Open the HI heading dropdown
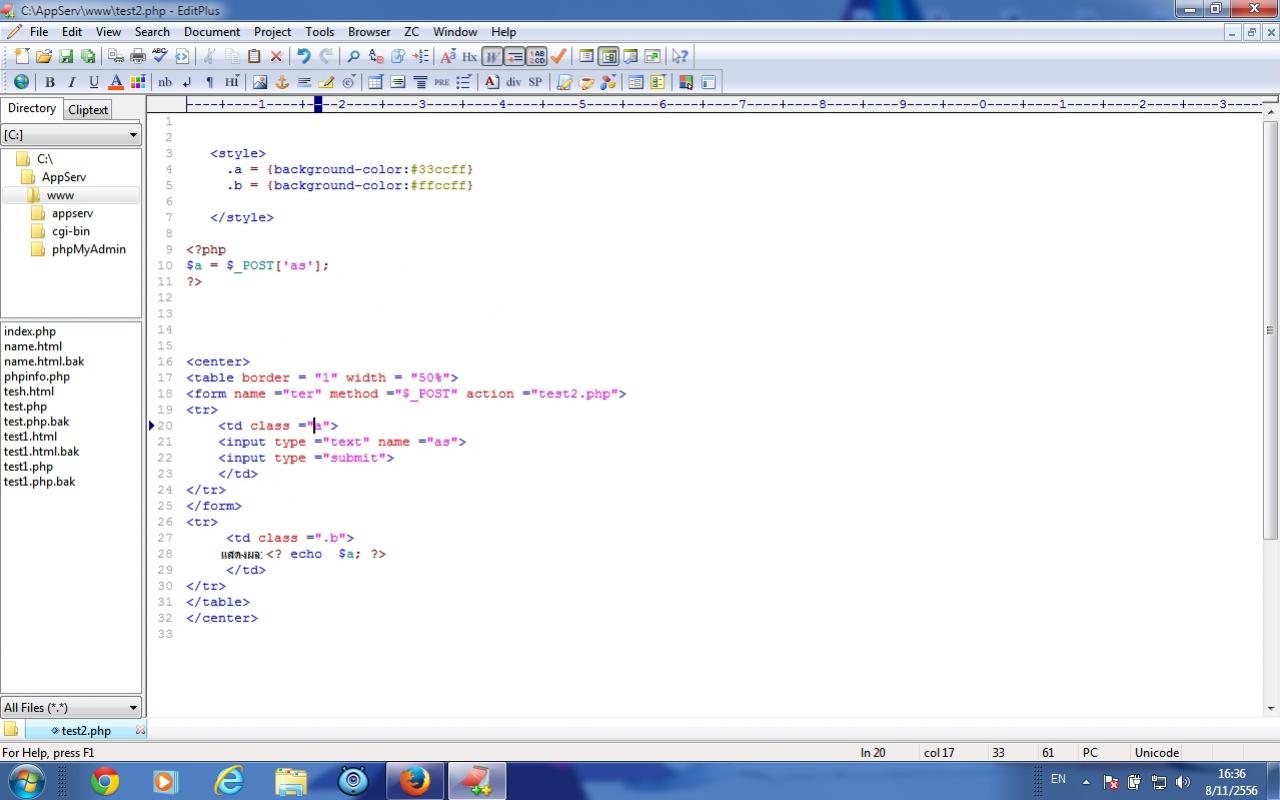1280x800 pixels. 232,82
